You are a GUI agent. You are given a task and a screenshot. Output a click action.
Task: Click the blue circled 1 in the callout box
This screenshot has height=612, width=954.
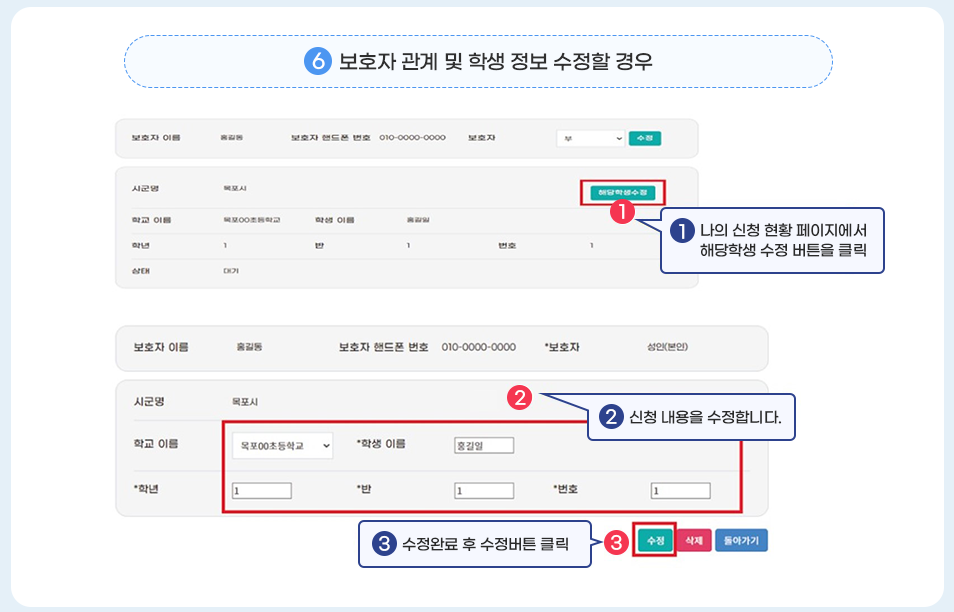[x=682, y=230]
